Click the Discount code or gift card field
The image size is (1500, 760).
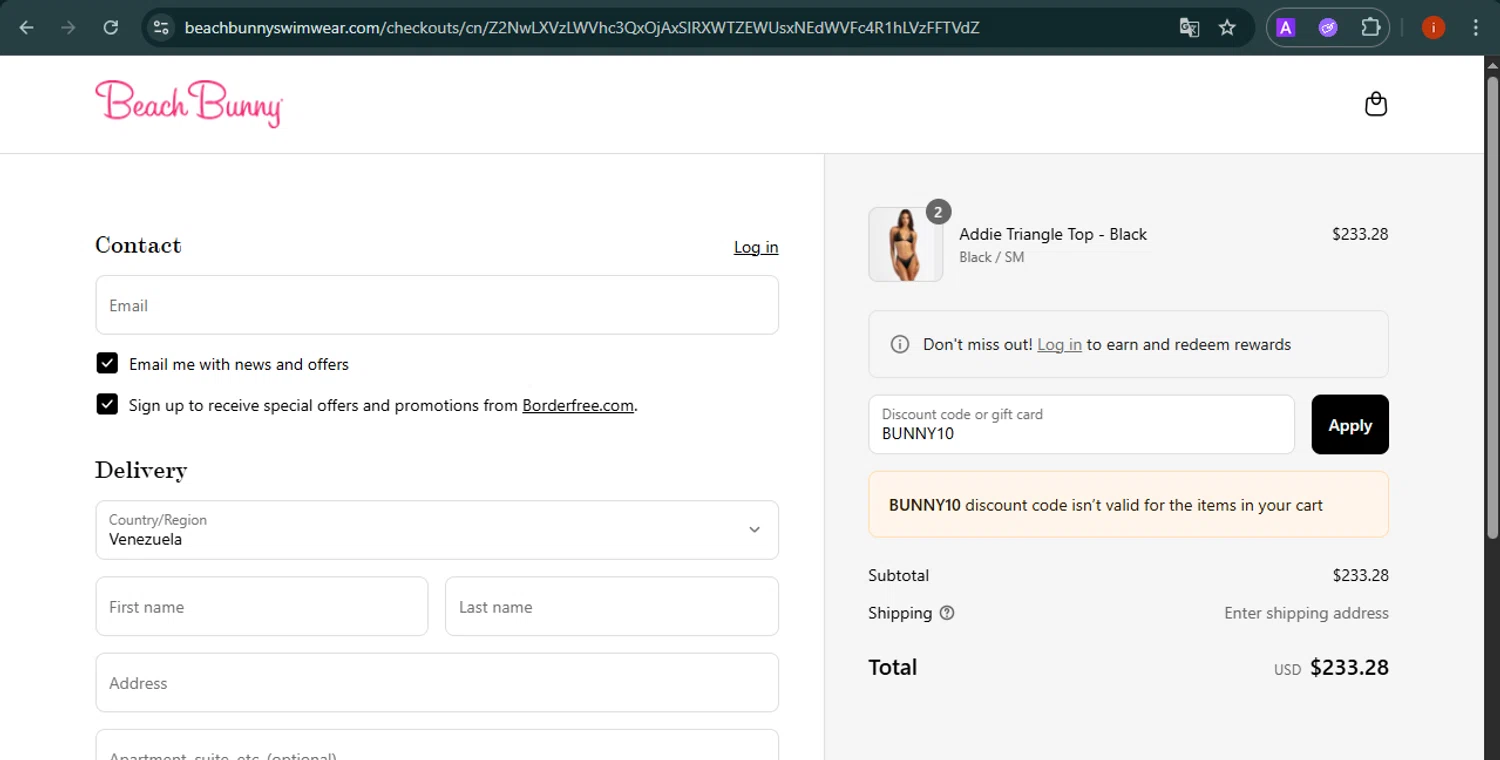1082,425
